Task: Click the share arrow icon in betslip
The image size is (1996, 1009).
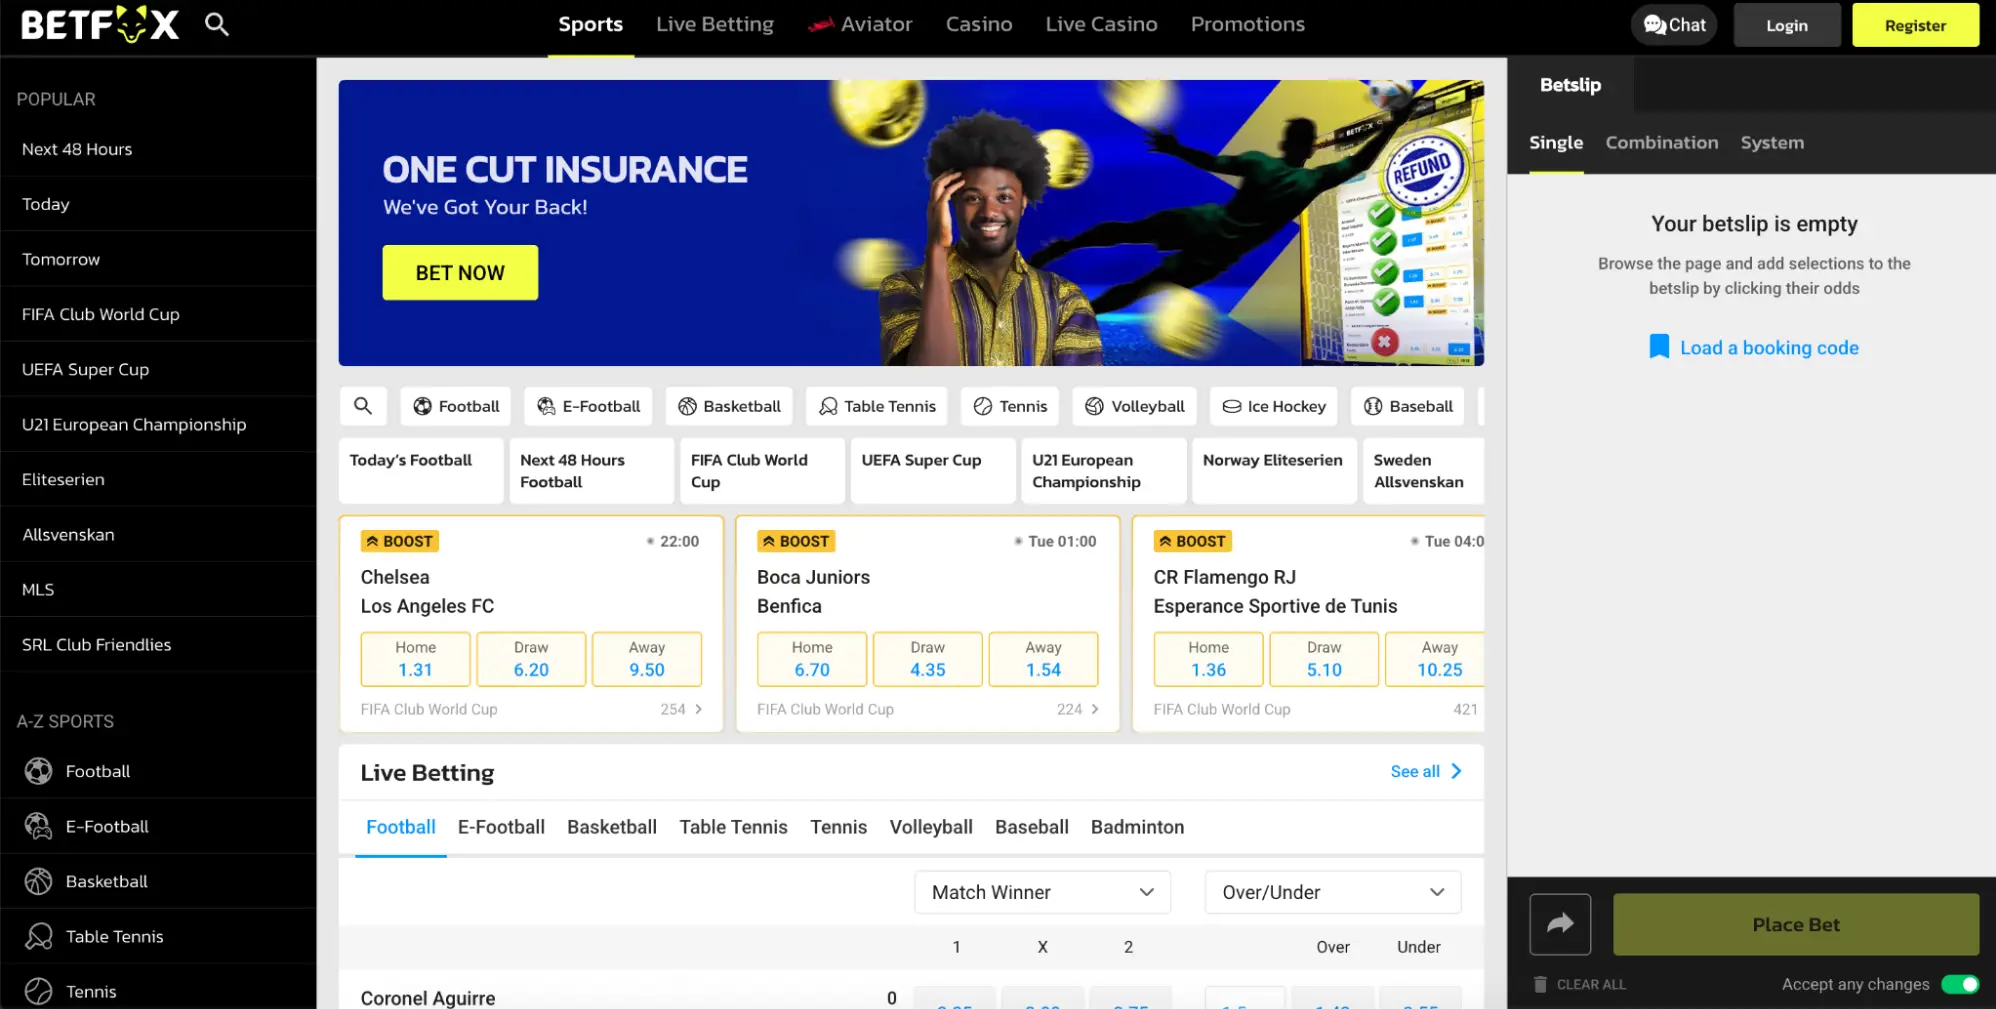Action: 1559,924
